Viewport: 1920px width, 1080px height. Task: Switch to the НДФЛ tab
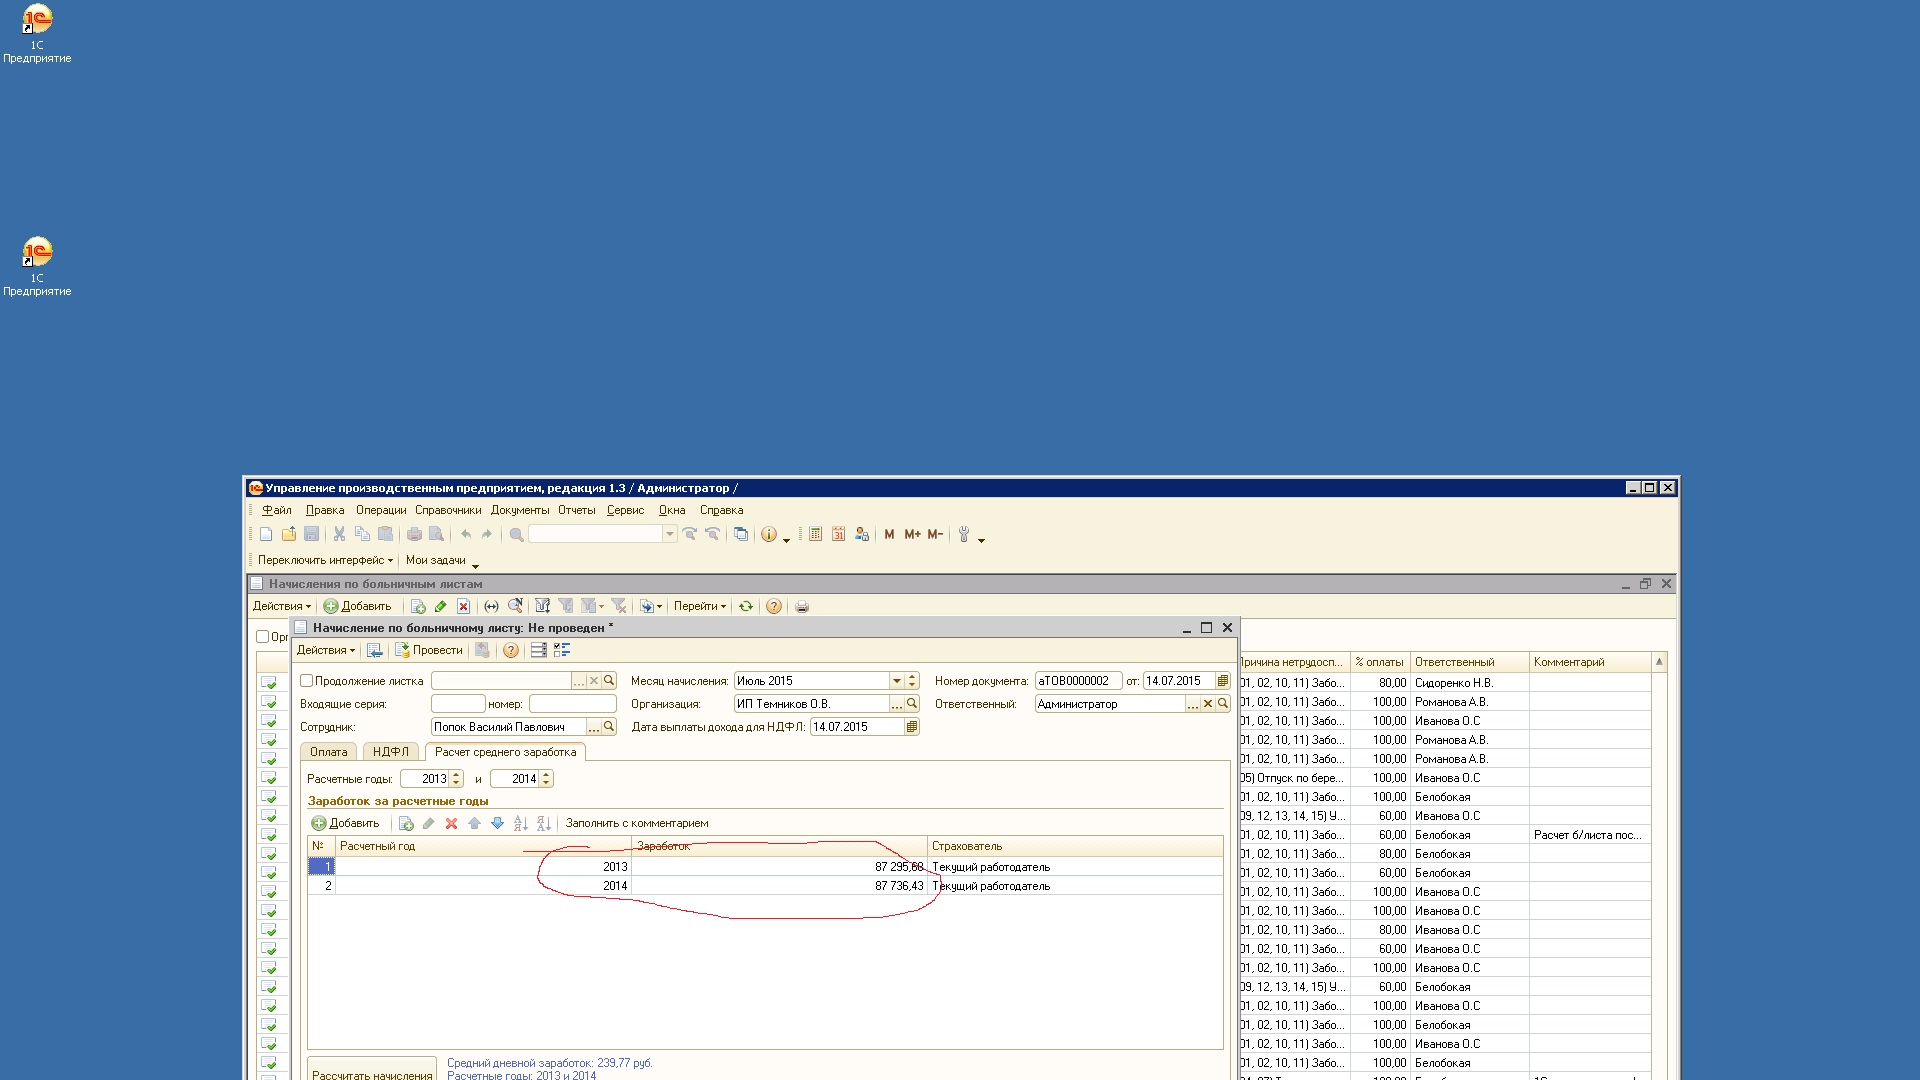tap(390, 752)
